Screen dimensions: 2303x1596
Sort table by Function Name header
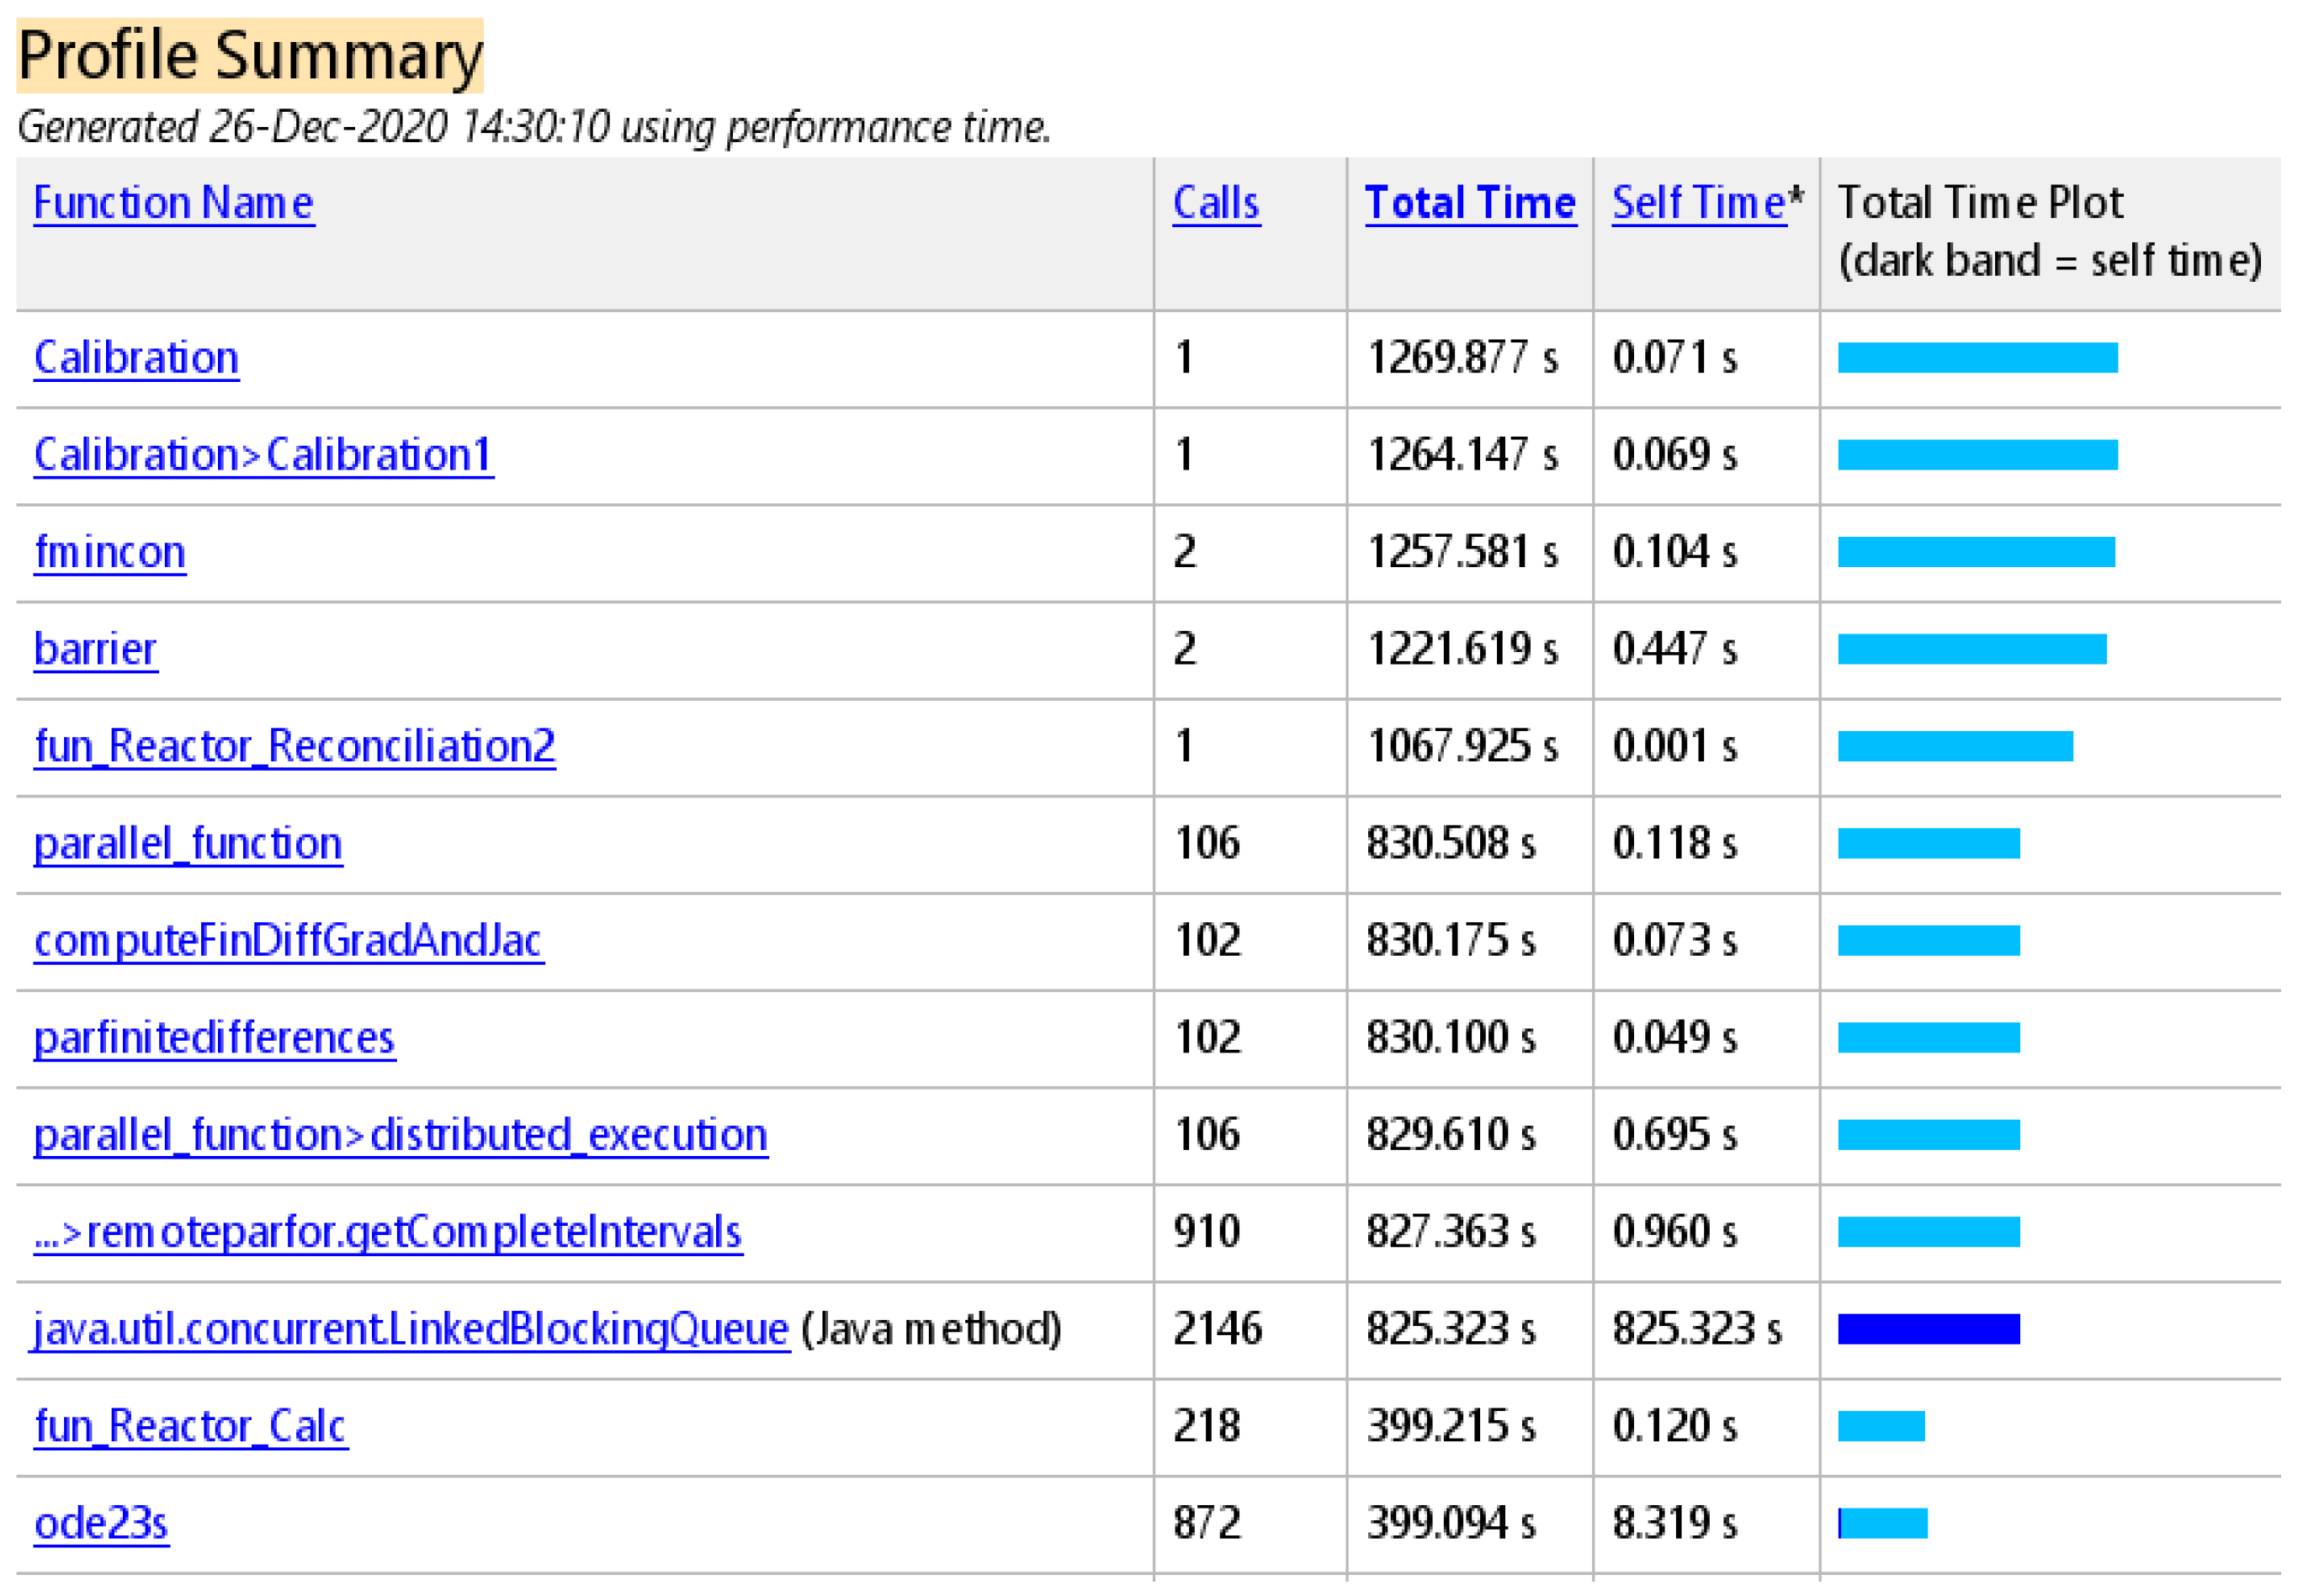pos(173,203)
